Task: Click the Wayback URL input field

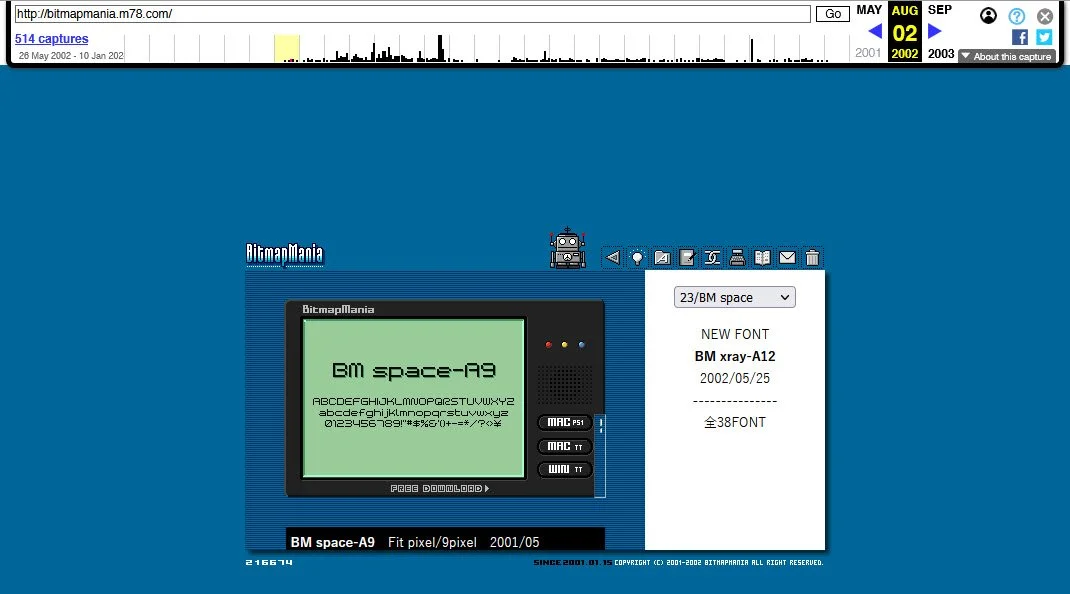Action: click(412, 14)
